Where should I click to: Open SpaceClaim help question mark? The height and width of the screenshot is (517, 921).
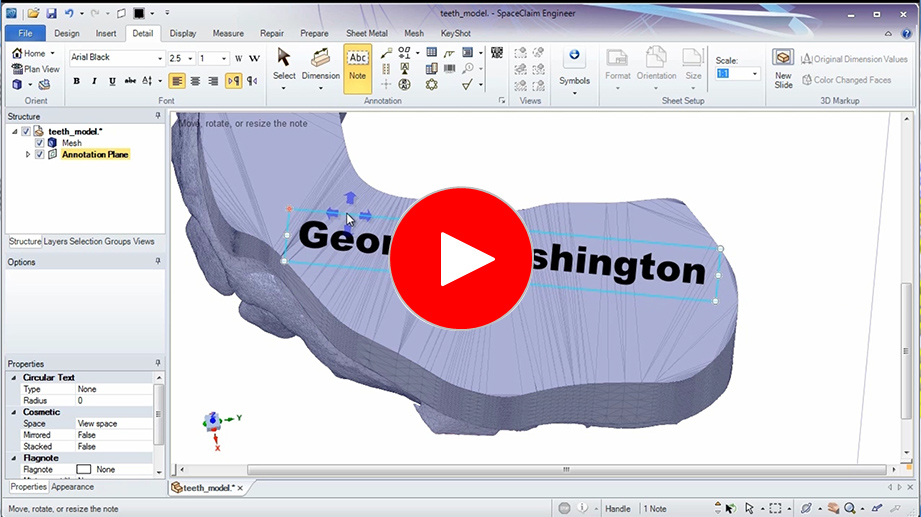pos(906,33)
